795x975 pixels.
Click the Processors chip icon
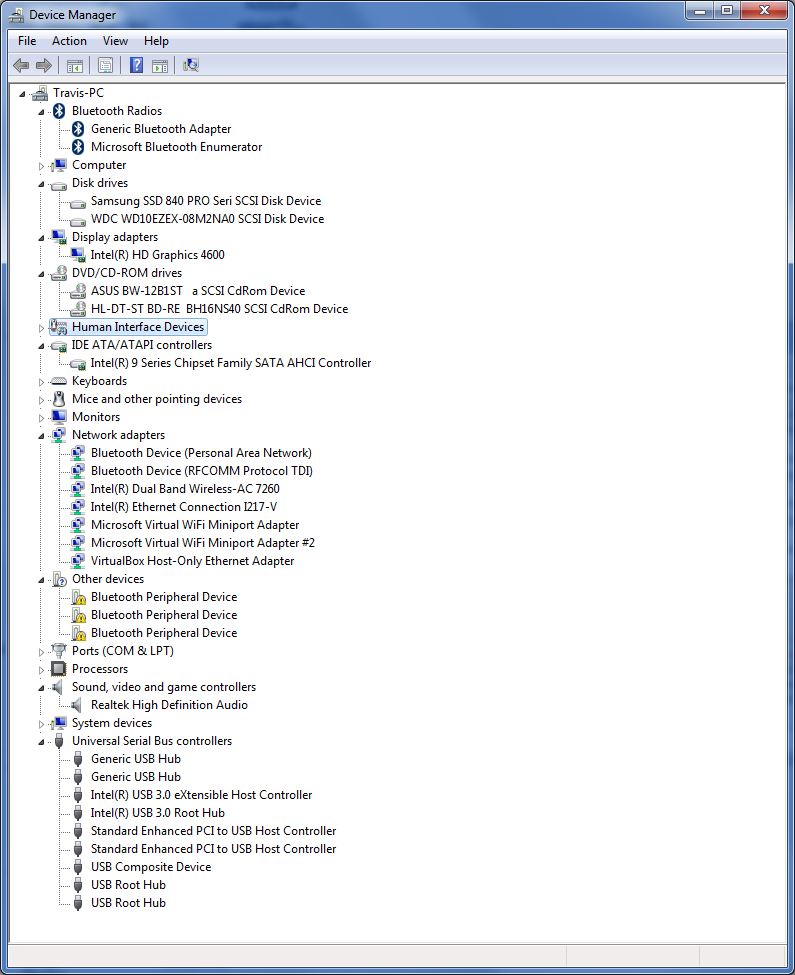[x=59, y=668]
